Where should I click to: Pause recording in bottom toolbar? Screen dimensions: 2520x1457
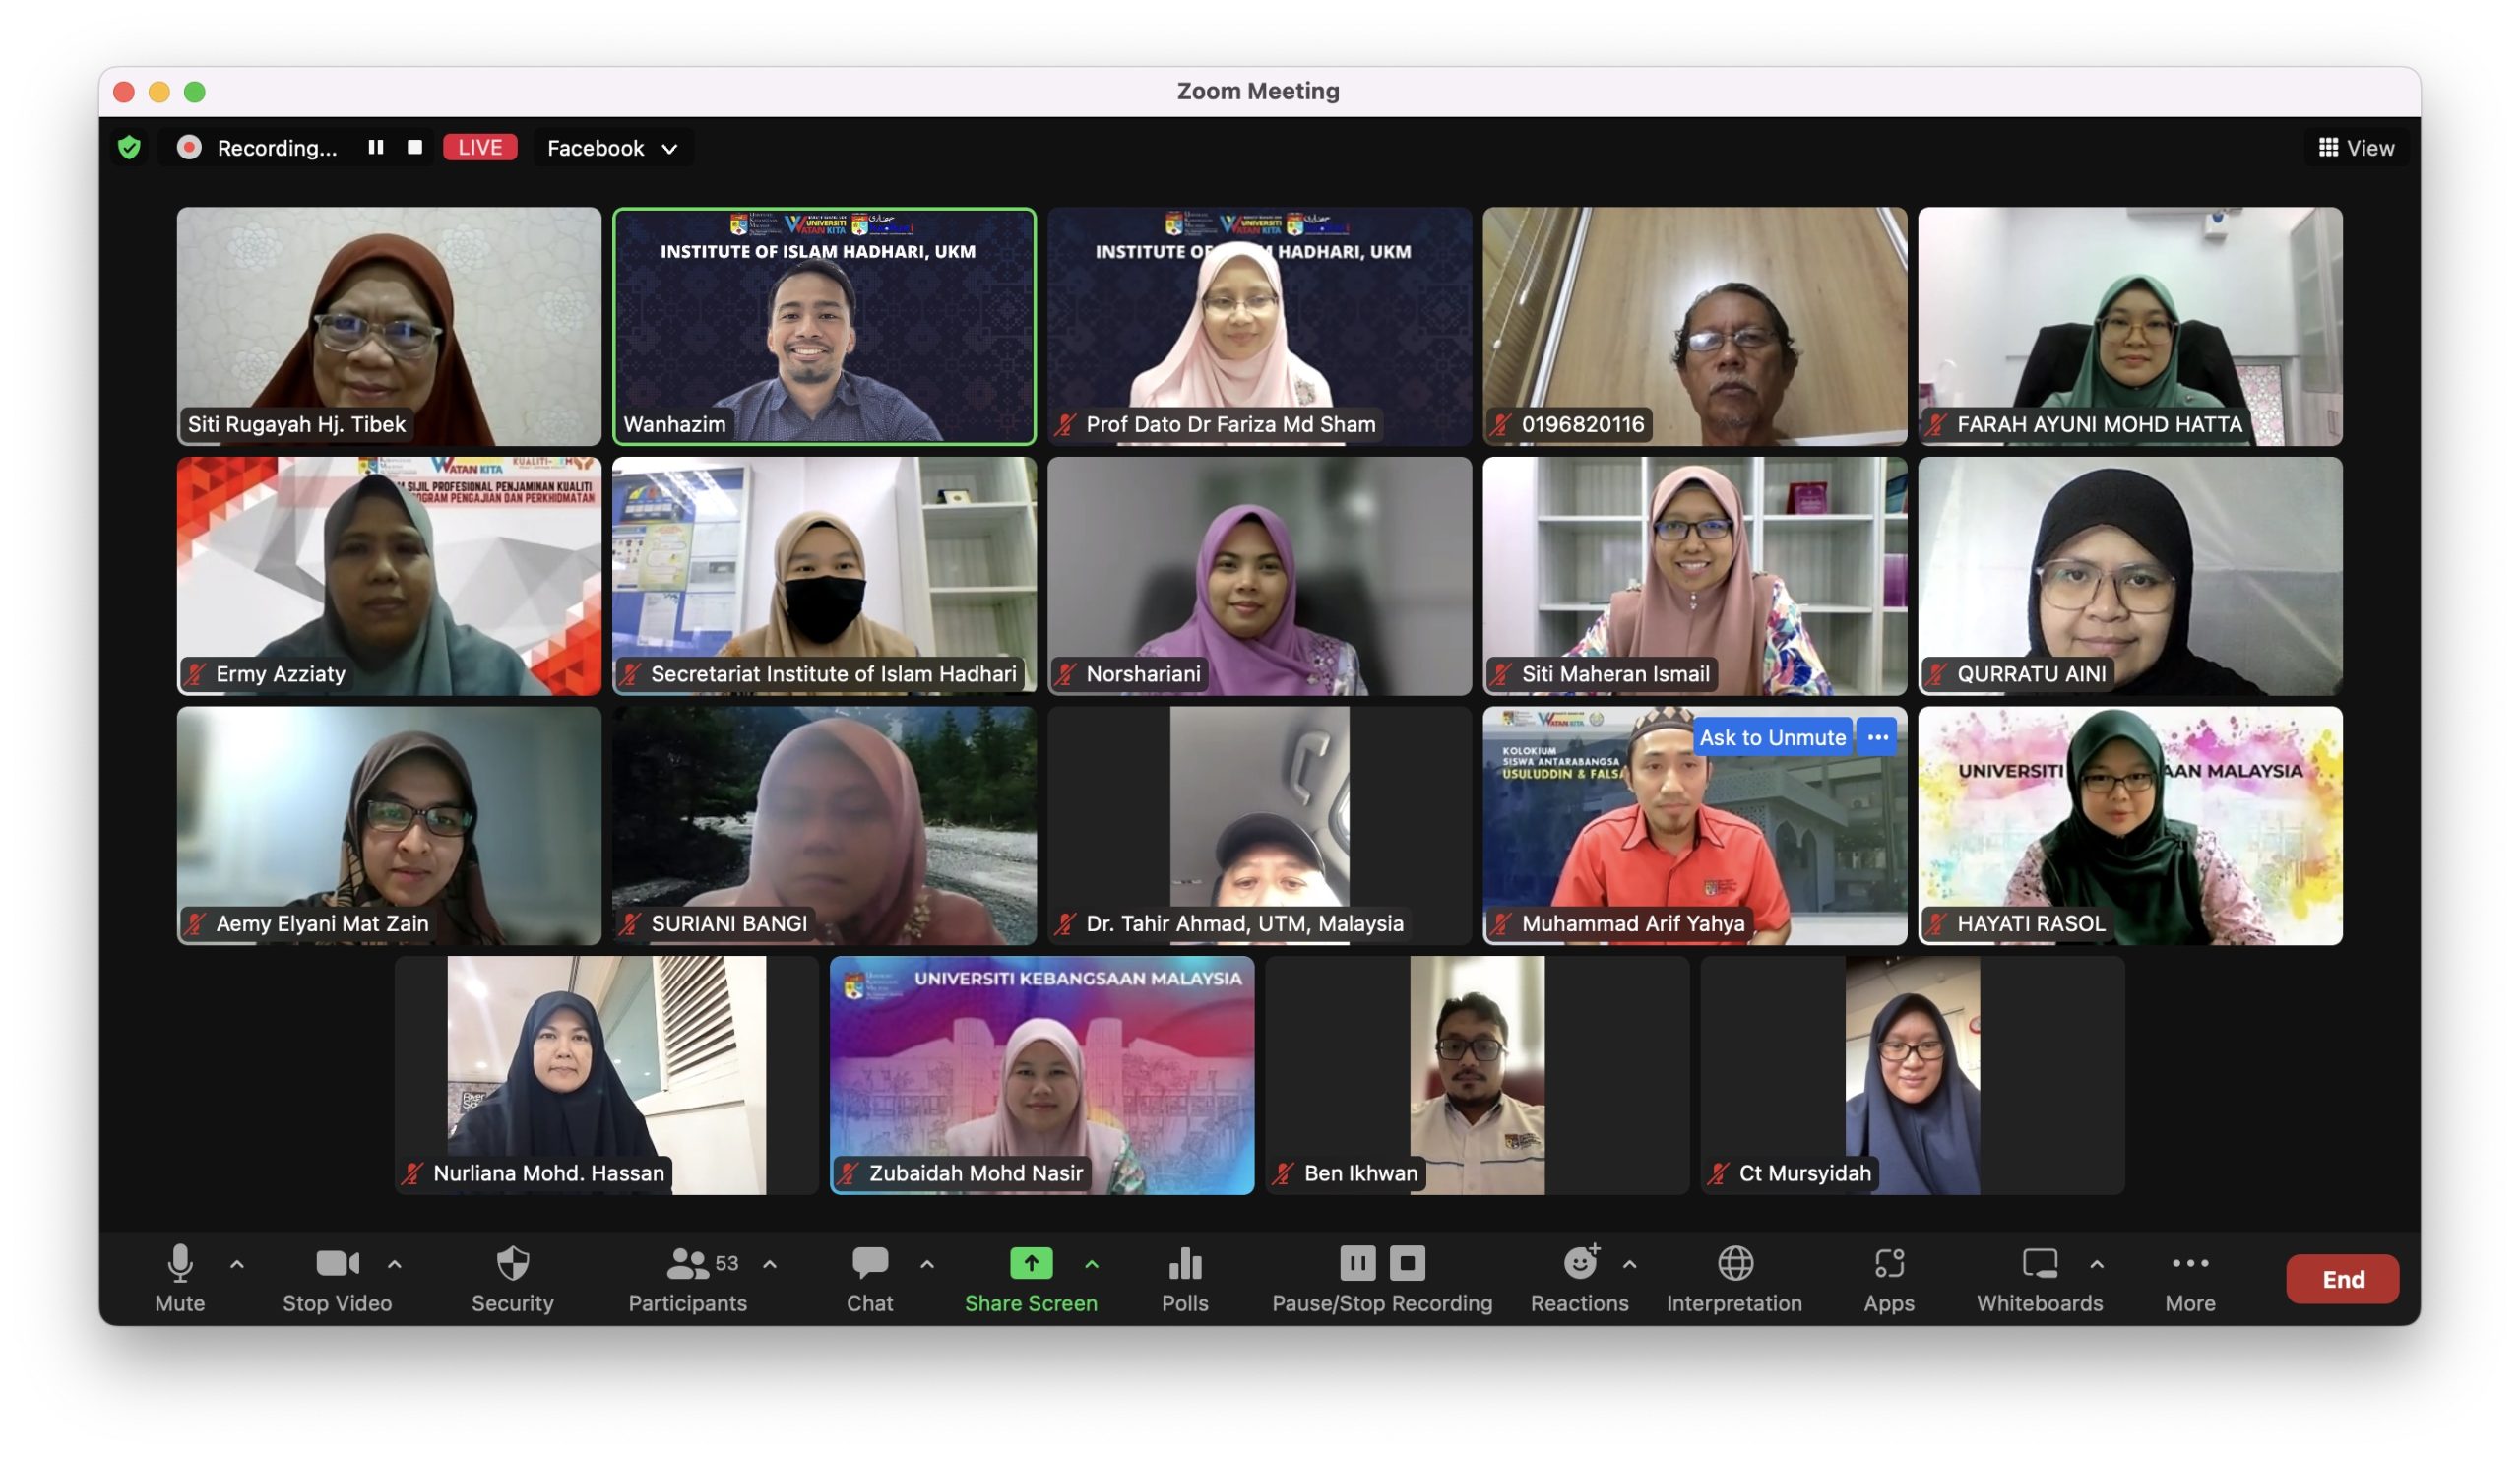[1357, 1264]
